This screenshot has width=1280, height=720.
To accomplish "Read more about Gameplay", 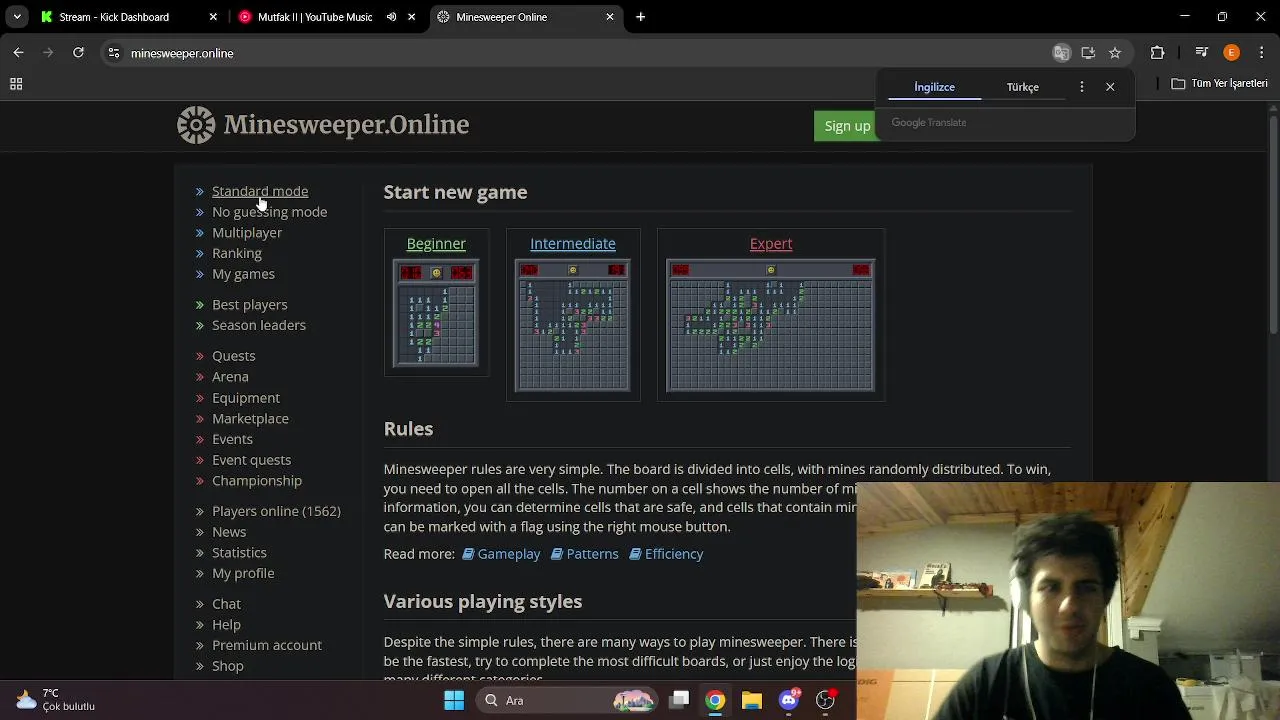I will [x=501, y=554].
